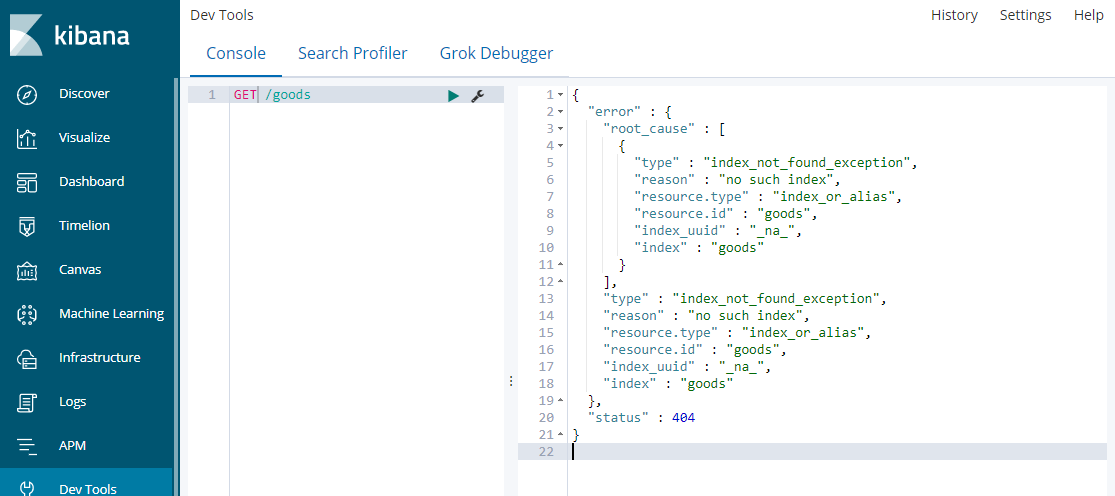Select the Canvas label in the sidebar

pyautogui.click(x=80, y=270)
